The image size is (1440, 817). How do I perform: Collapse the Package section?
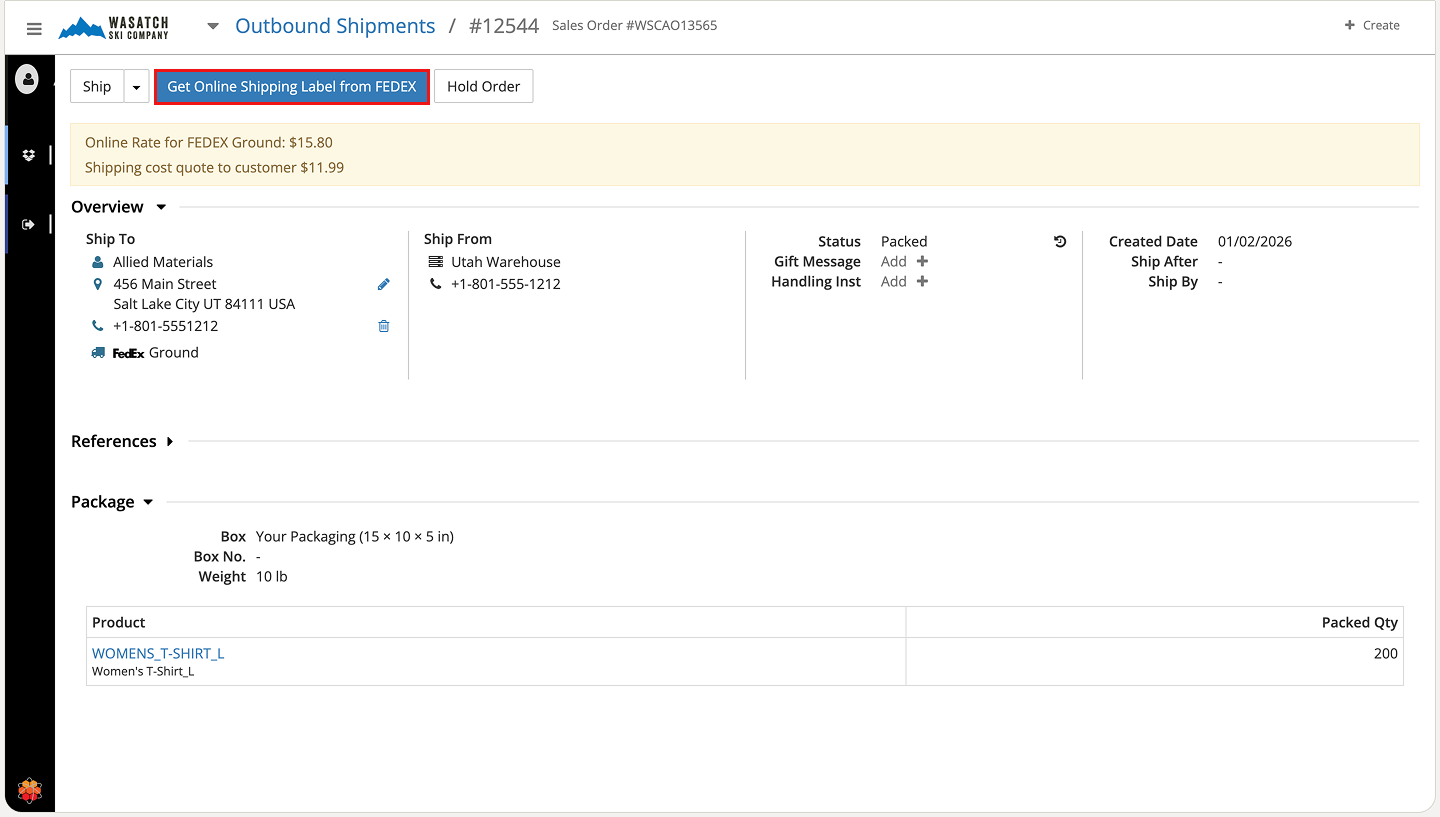coord(148,502)
